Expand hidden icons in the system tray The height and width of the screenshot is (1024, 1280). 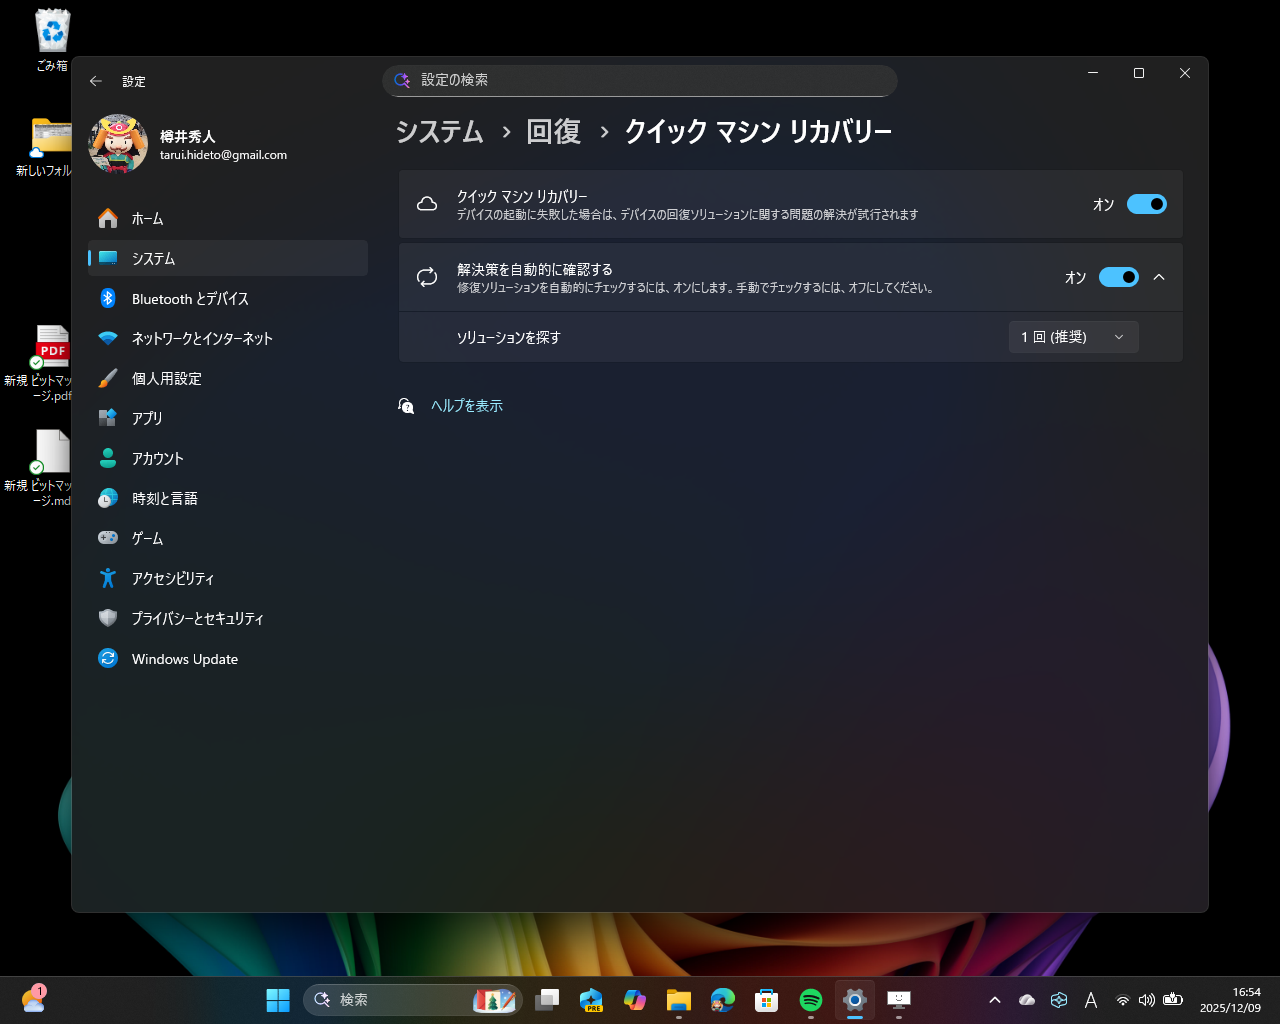pyautogui.click(x=995, y=998)
